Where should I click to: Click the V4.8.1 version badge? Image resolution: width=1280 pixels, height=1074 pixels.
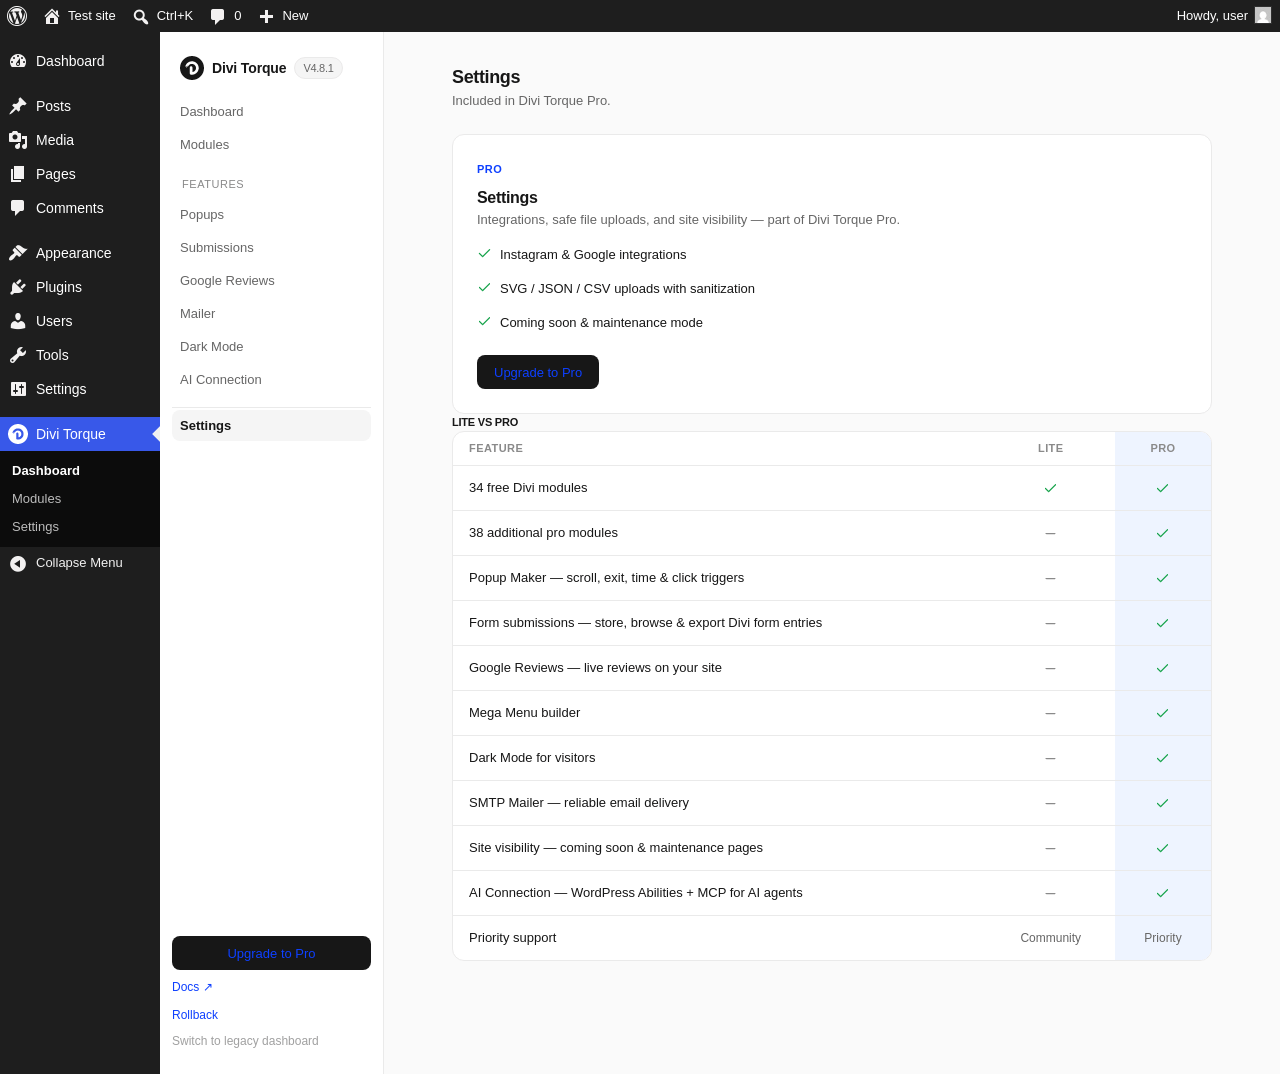pos(318,68)
